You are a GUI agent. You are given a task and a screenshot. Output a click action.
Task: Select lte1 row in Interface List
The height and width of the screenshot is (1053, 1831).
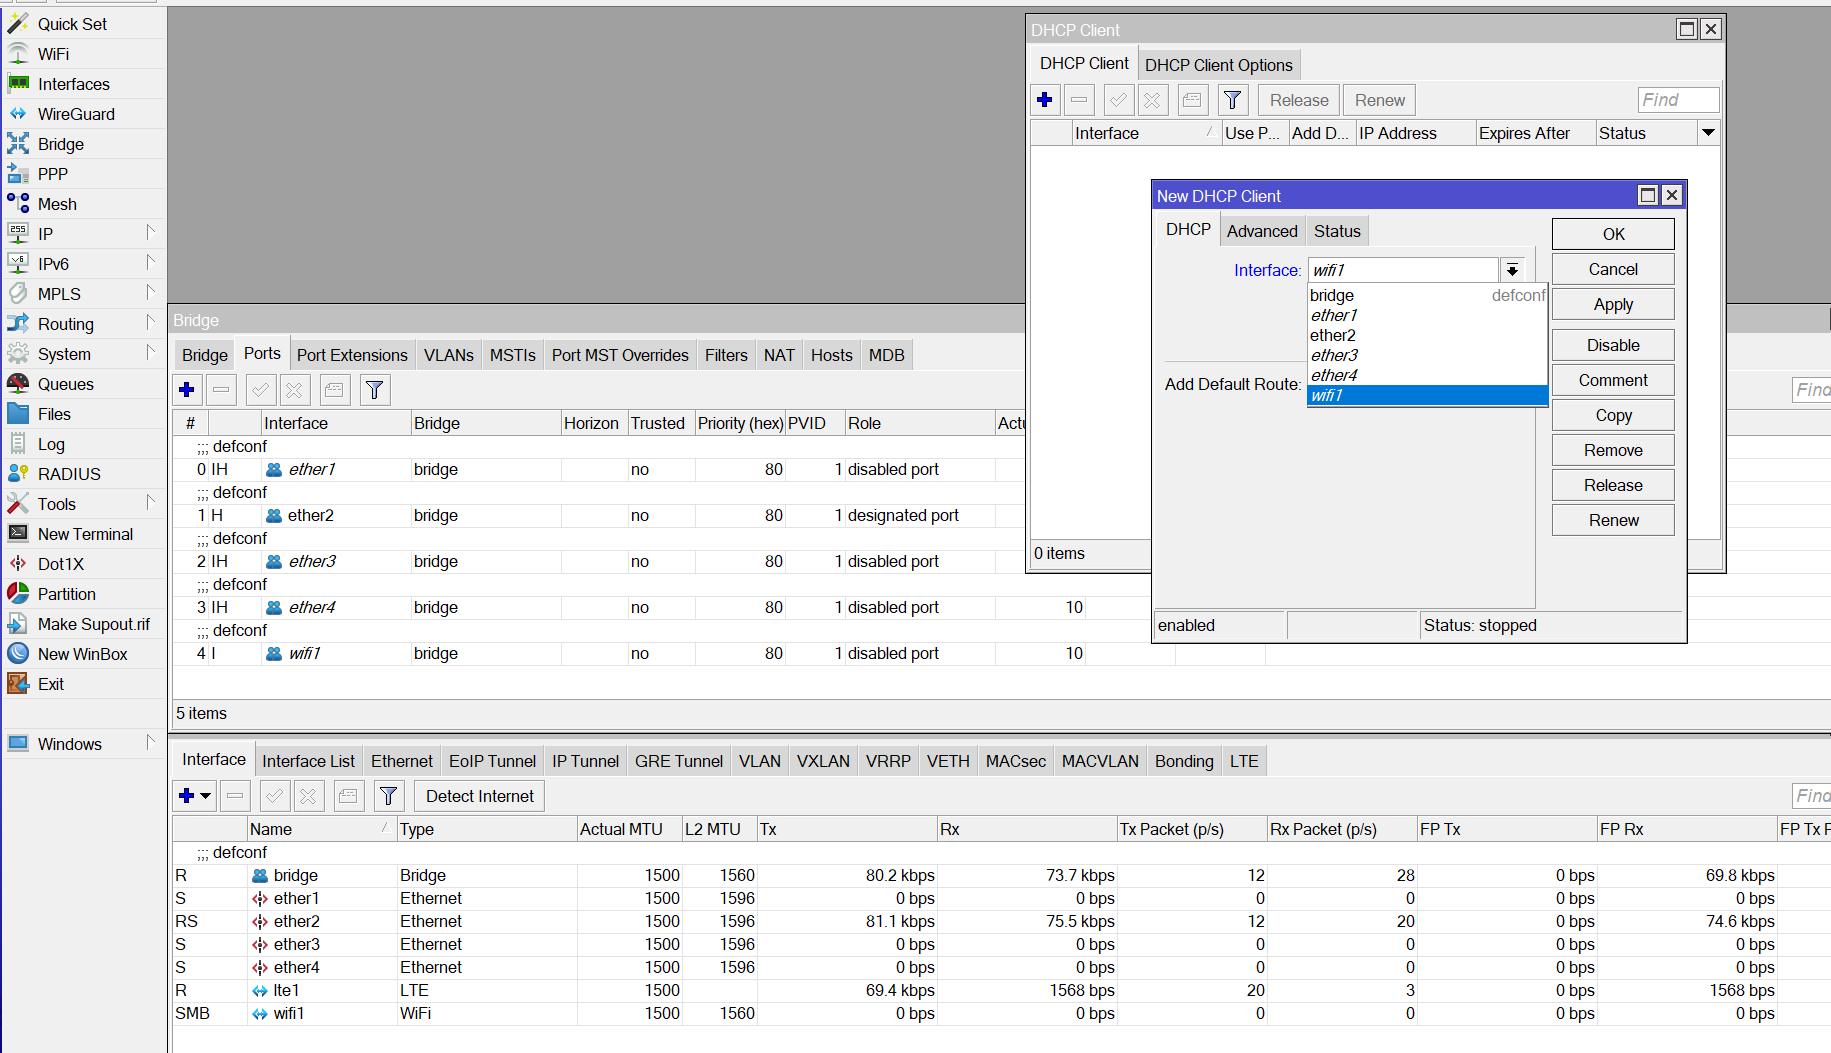[x=1000, y=990]
